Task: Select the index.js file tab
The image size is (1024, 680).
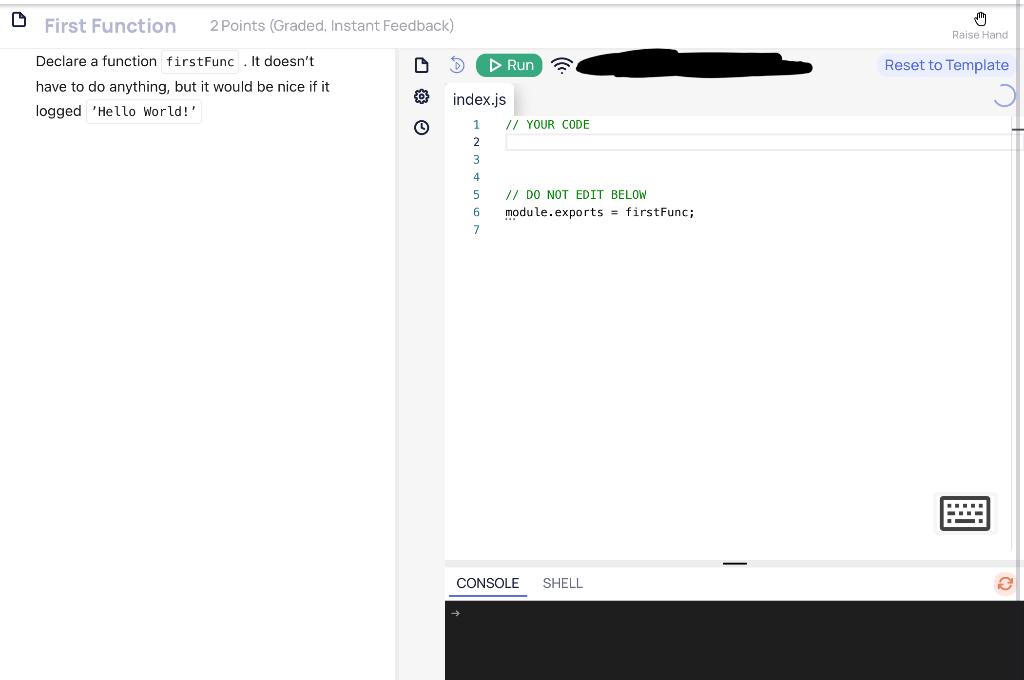Action: click(x=479, y=99)
